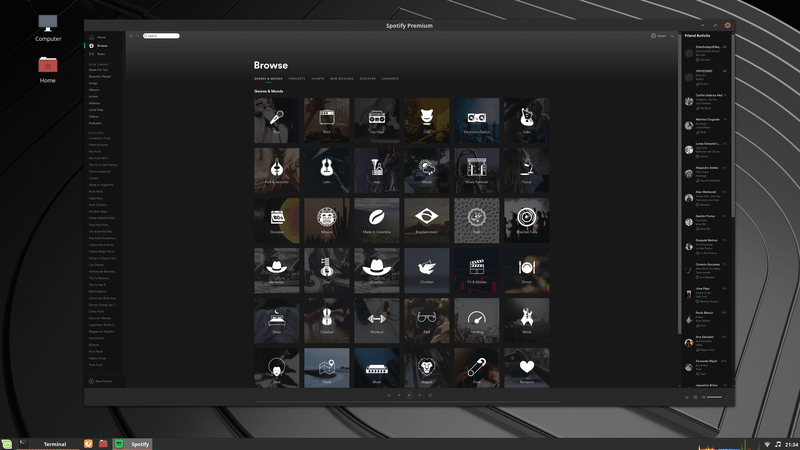Go forward with the right arrow

137,36
